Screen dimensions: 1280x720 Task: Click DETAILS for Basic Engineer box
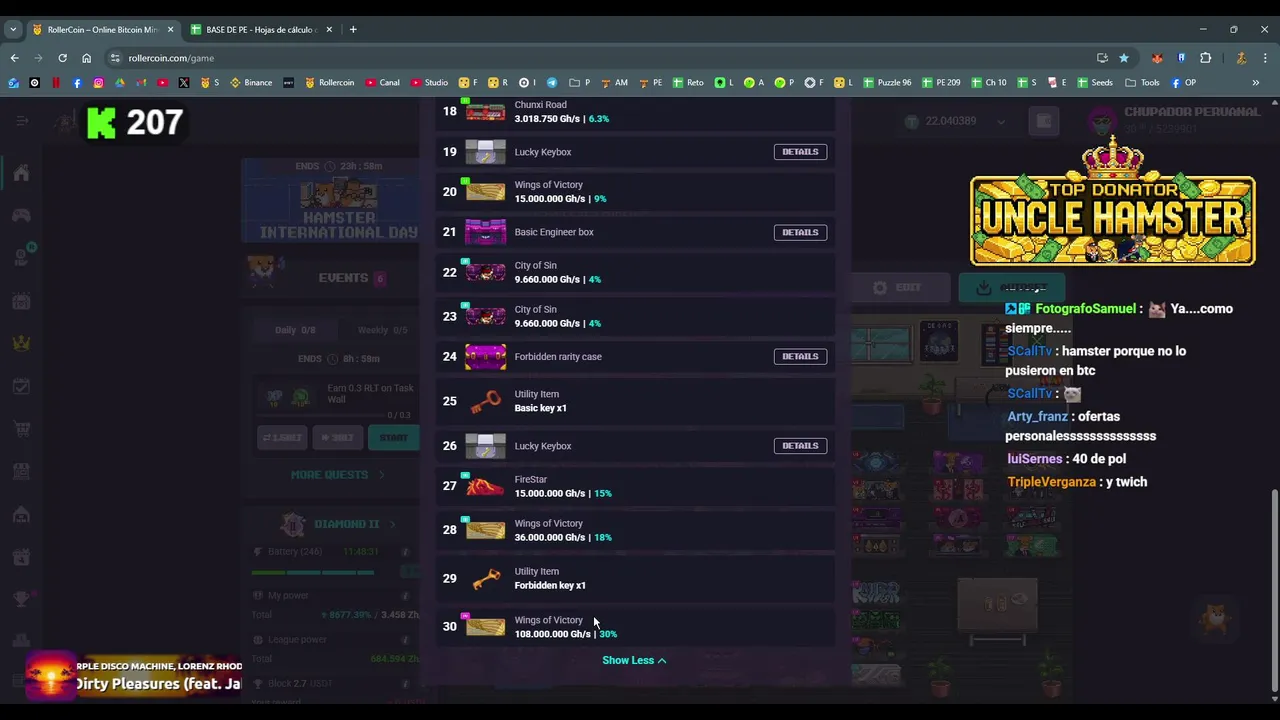800,232
